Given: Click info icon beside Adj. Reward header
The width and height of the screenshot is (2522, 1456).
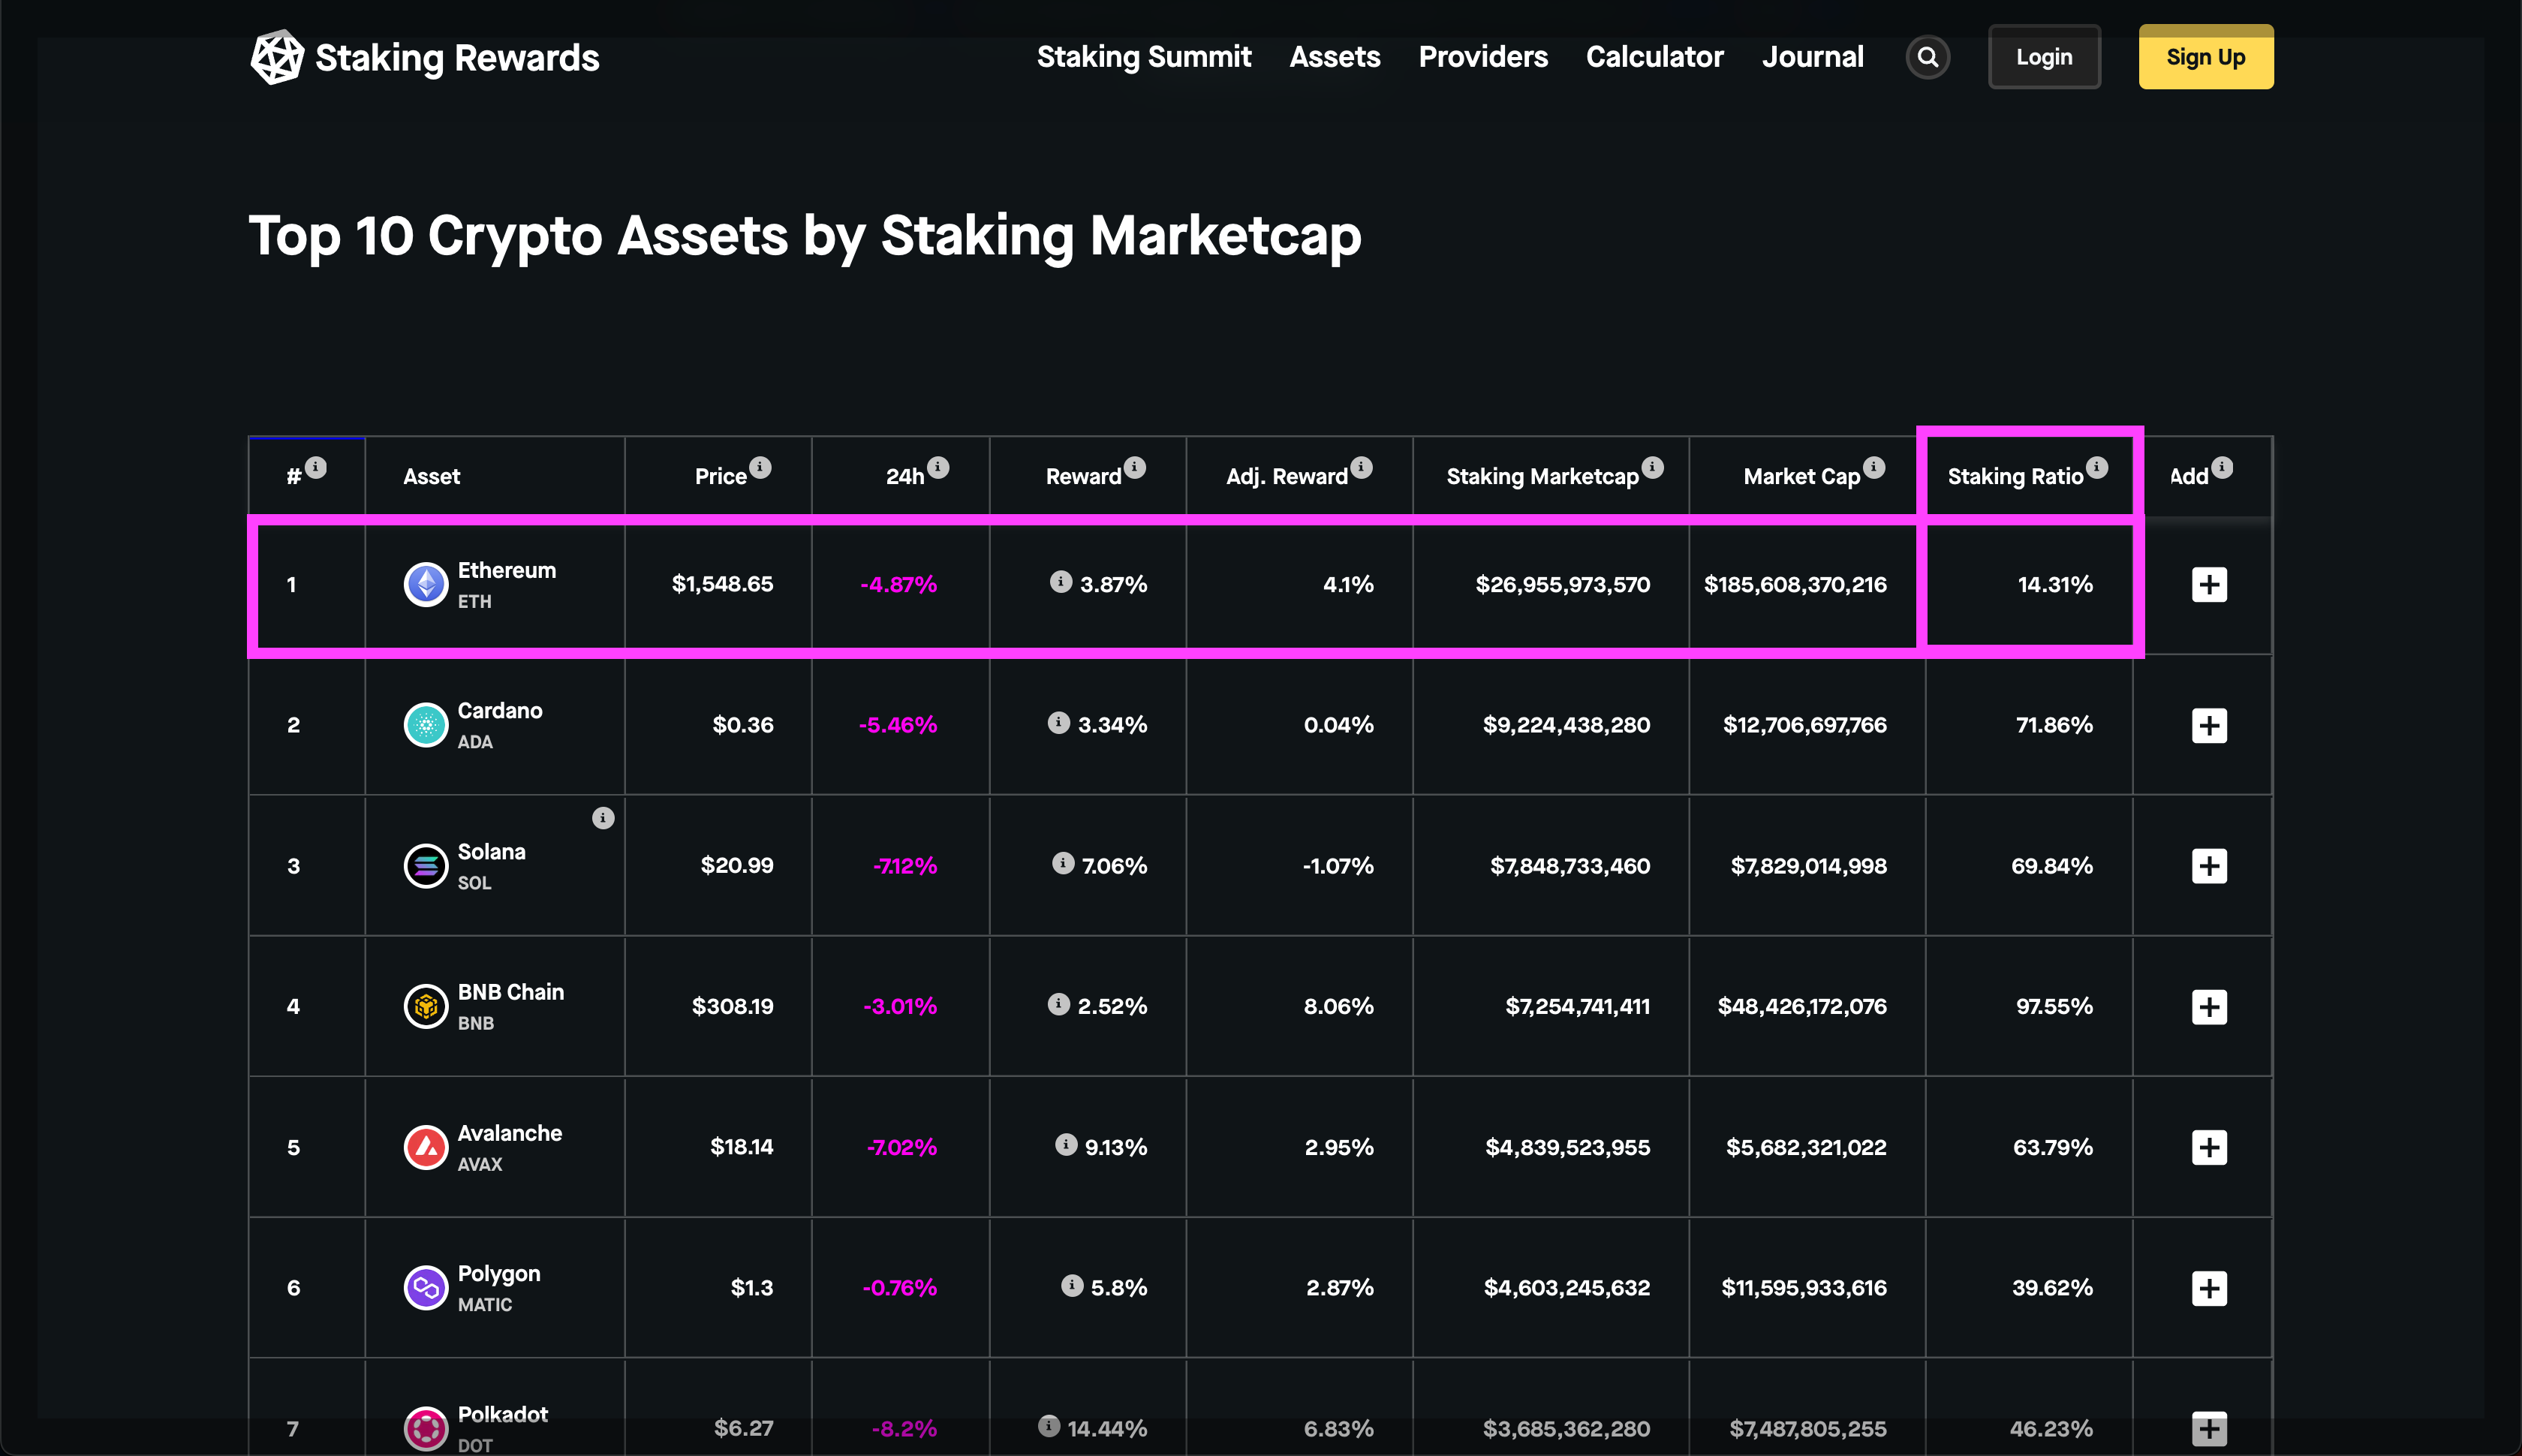Looking at the screenshot, I should pyautogui.click(x=1361, y=467).
